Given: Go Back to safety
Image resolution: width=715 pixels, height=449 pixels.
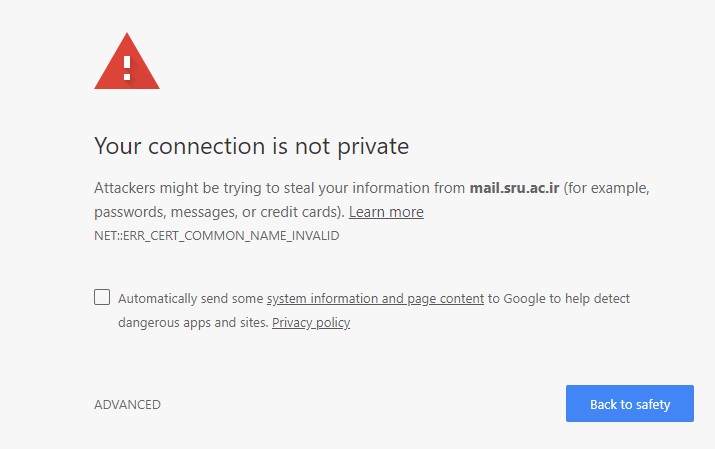Looking at the screenshot, I should tap(630, 403).
